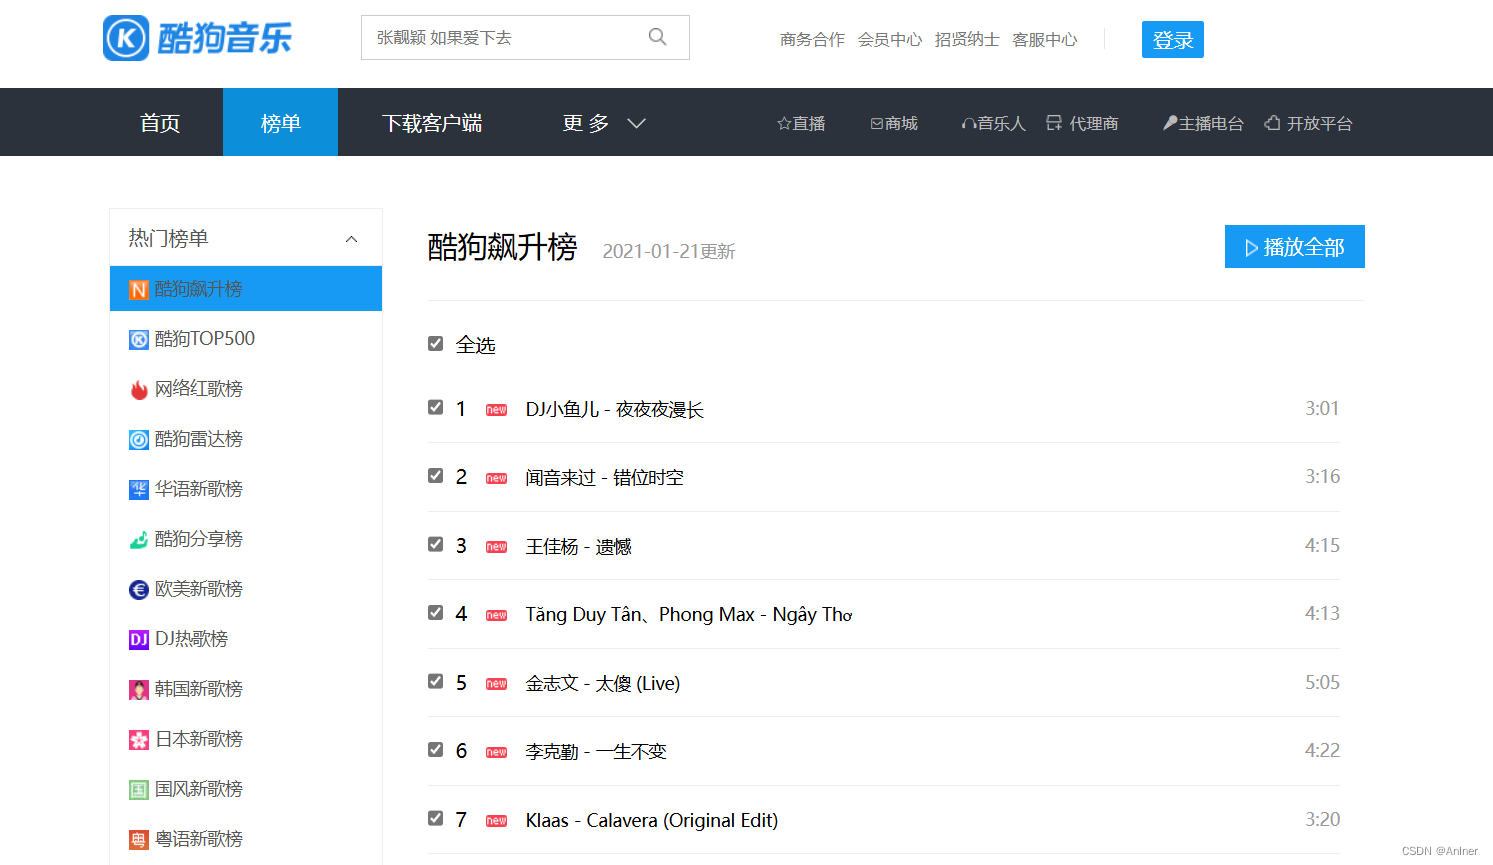The height and width of the screenshot is (865, 1493).
Task: Play song DJ小鱼儿 - 夜夜夜漫长
Action: [615, 410]
